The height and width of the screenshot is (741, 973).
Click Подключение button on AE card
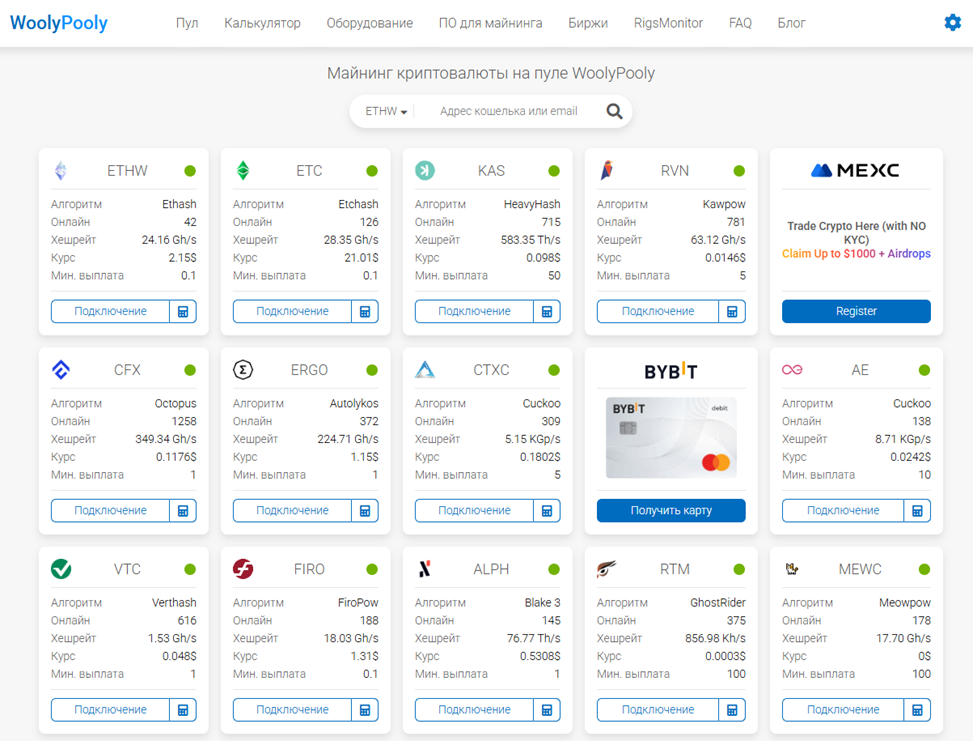coord(843,511)
